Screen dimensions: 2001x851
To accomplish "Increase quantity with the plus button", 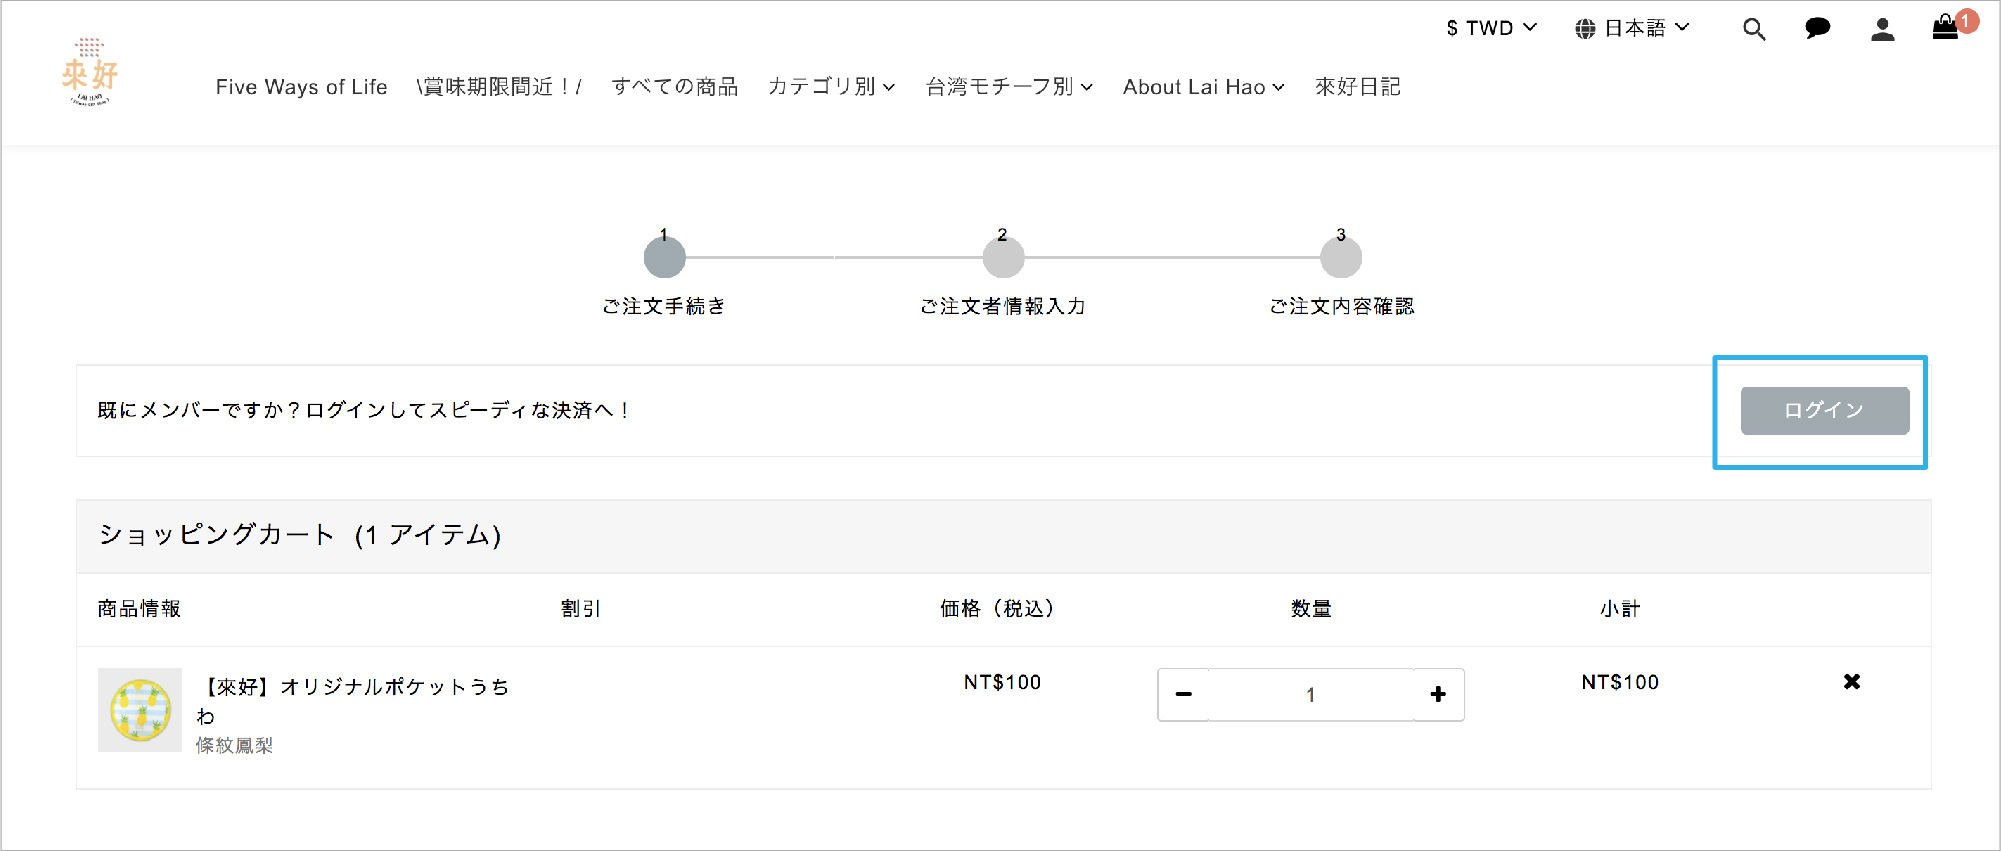I will (x=1437, y=694).
